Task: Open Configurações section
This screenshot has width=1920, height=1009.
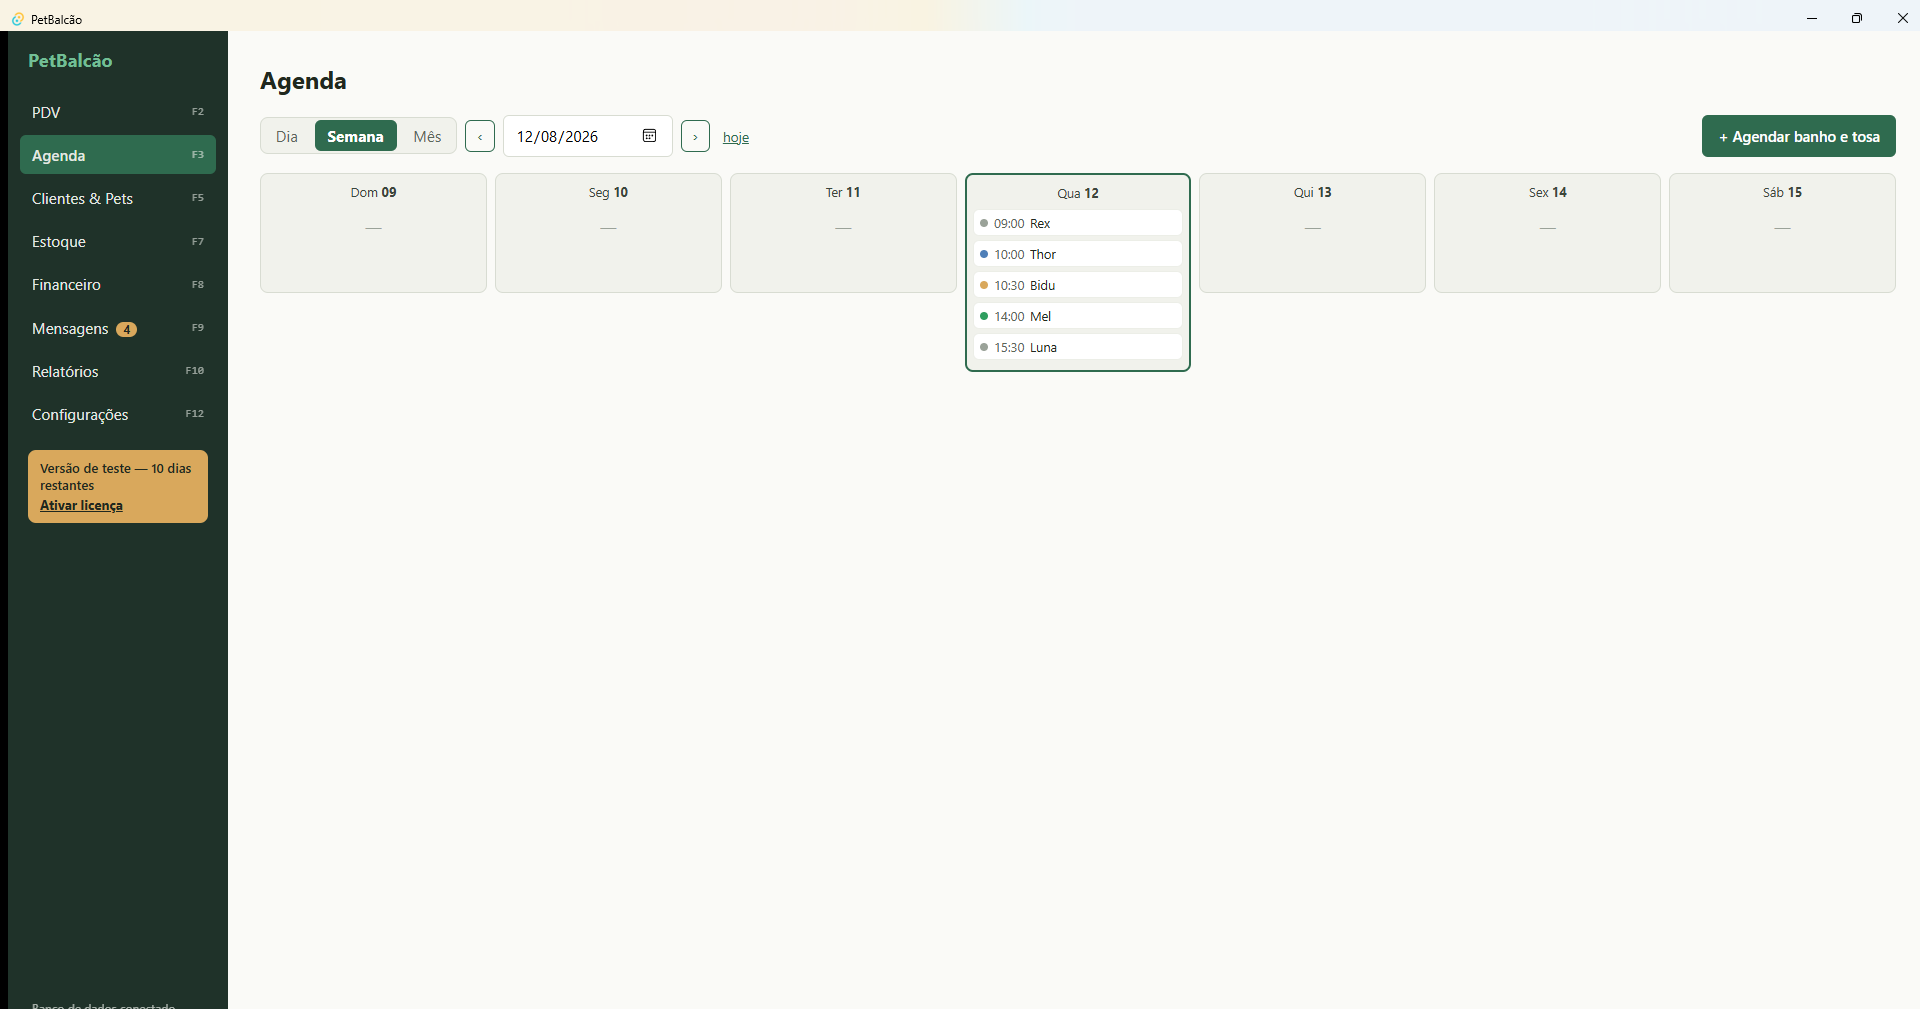Action: pyautogui.click(x=118, y=414)
